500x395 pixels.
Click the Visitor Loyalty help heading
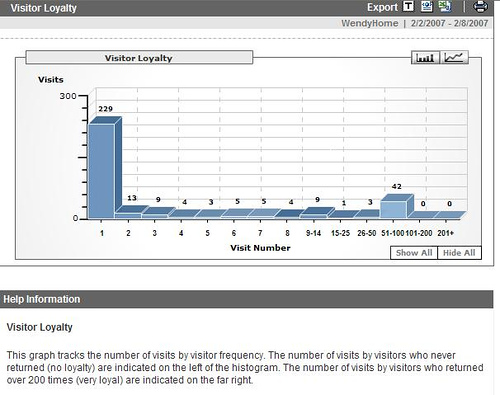[x=40, y=327]
